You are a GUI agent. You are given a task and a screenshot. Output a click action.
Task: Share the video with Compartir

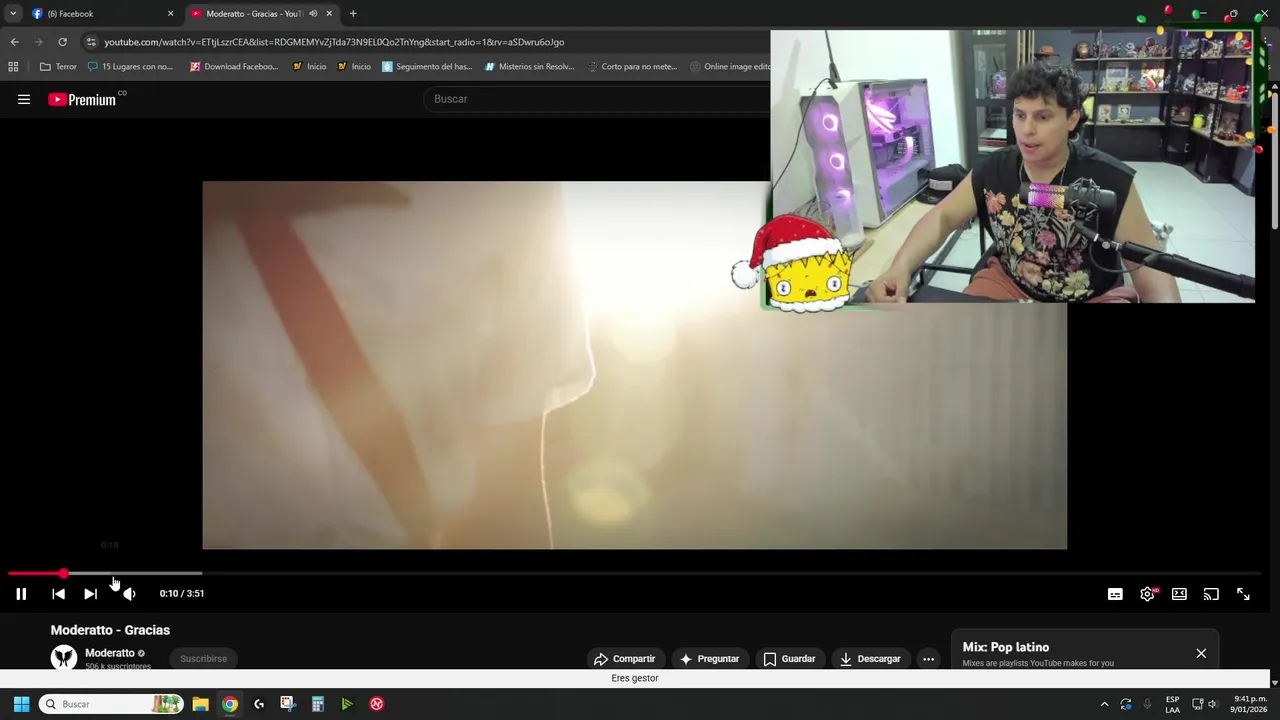pos(624,659)
